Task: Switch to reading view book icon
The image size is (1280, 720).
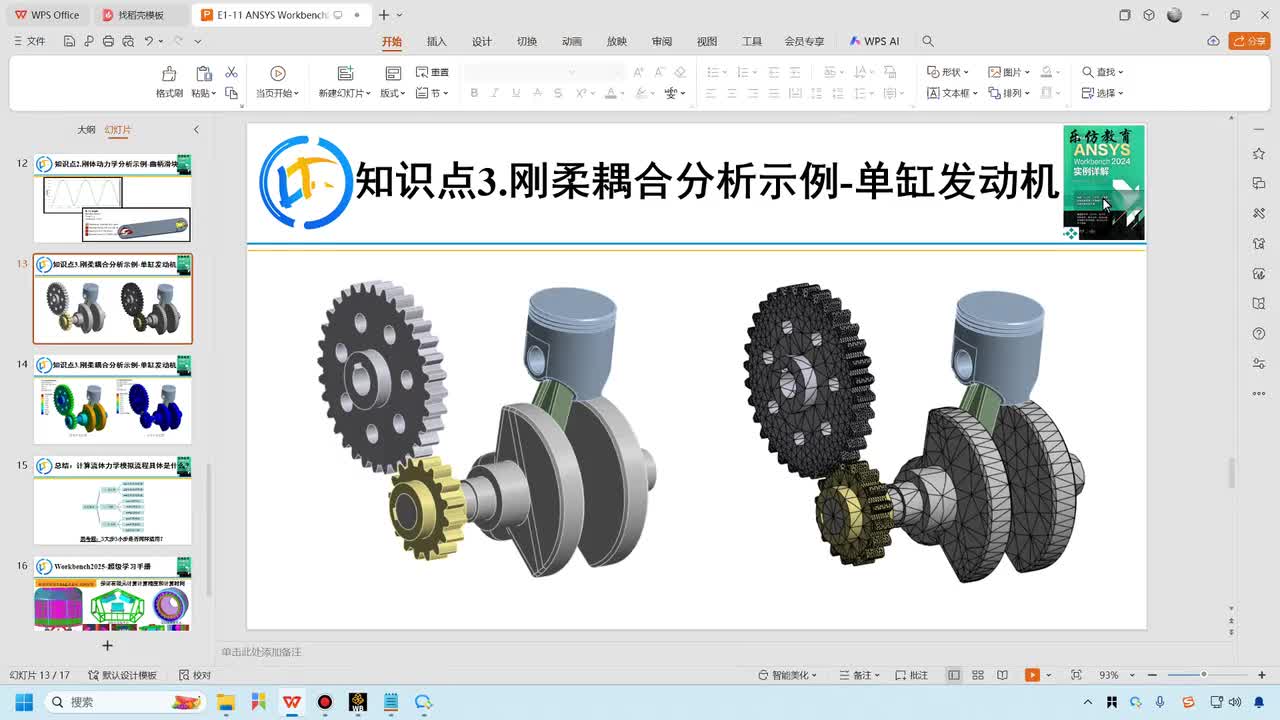Action: (1002, 675)
